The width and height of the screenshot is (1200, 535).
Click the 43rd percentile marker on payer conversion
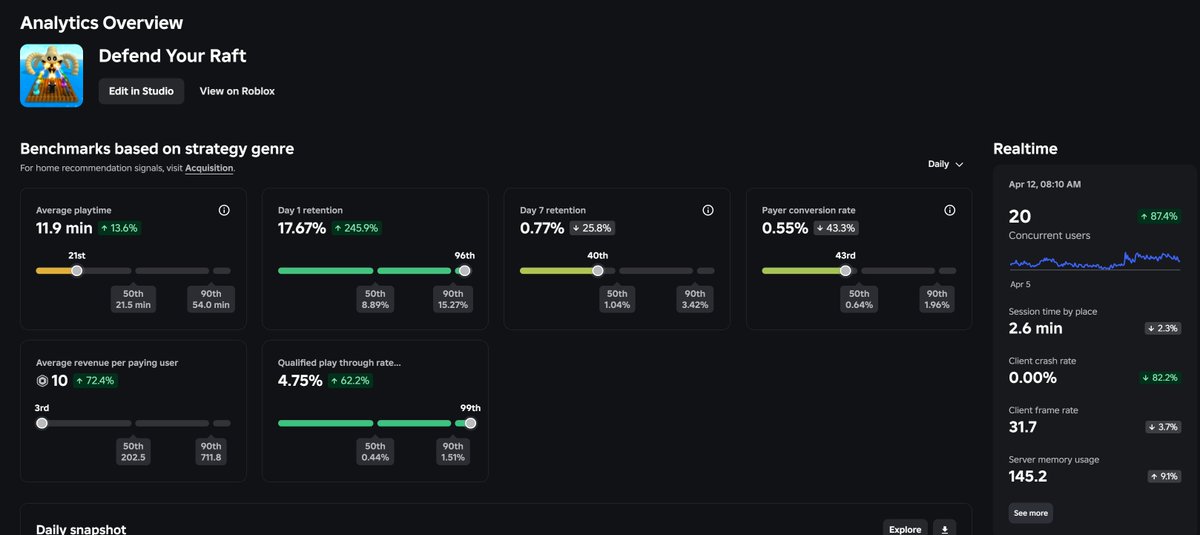tap(845, 270)
